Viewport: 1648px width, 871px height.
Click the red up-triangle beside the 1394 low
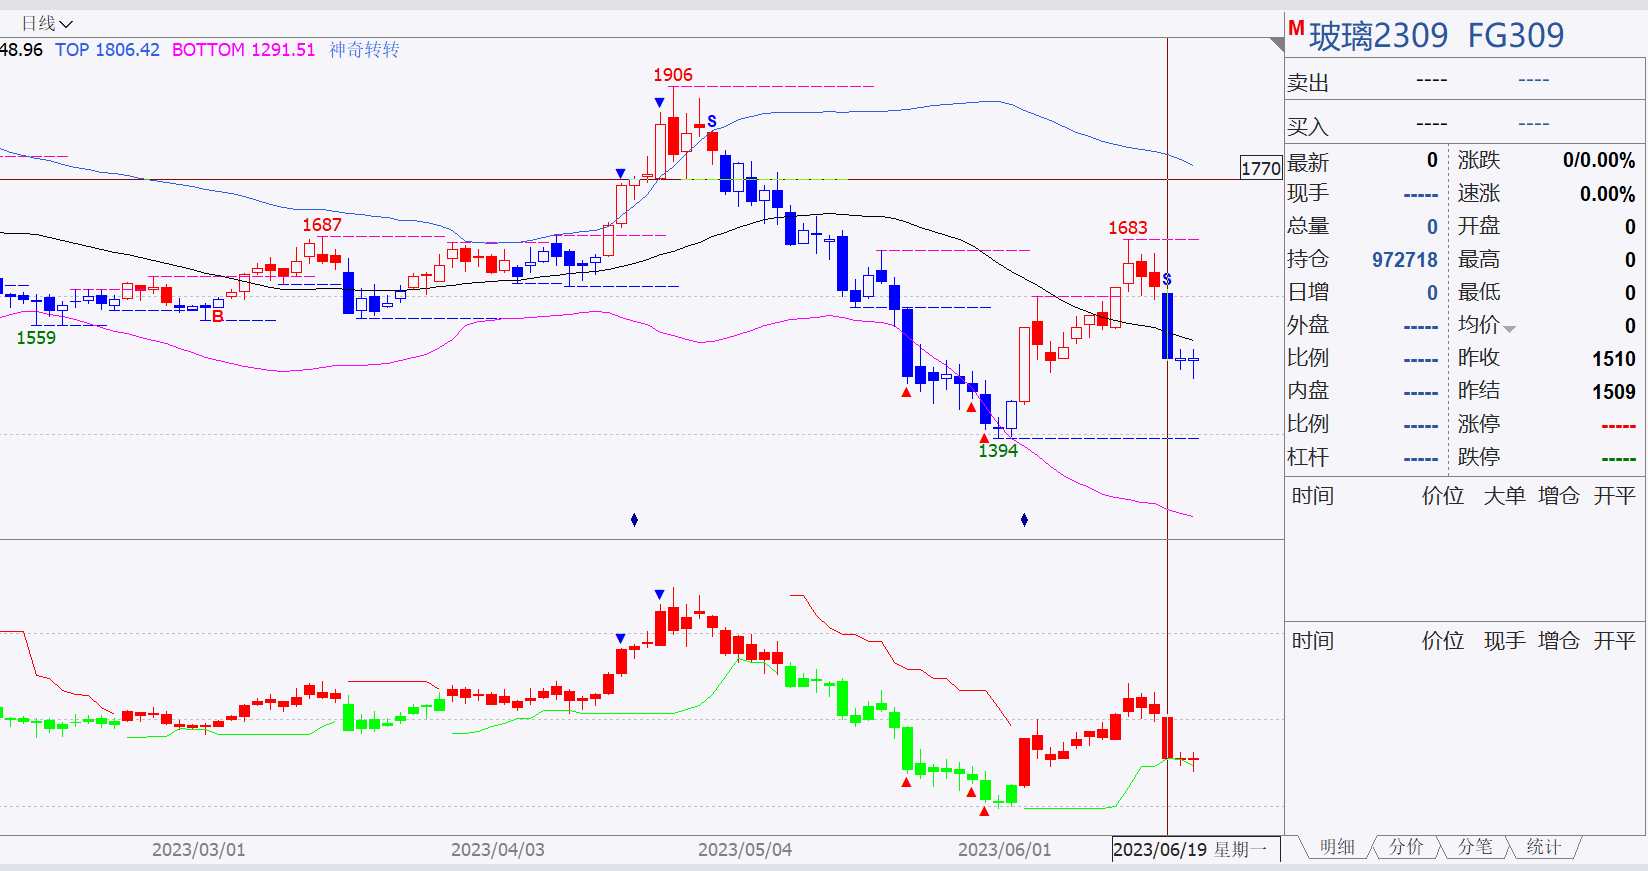[984, 438]
